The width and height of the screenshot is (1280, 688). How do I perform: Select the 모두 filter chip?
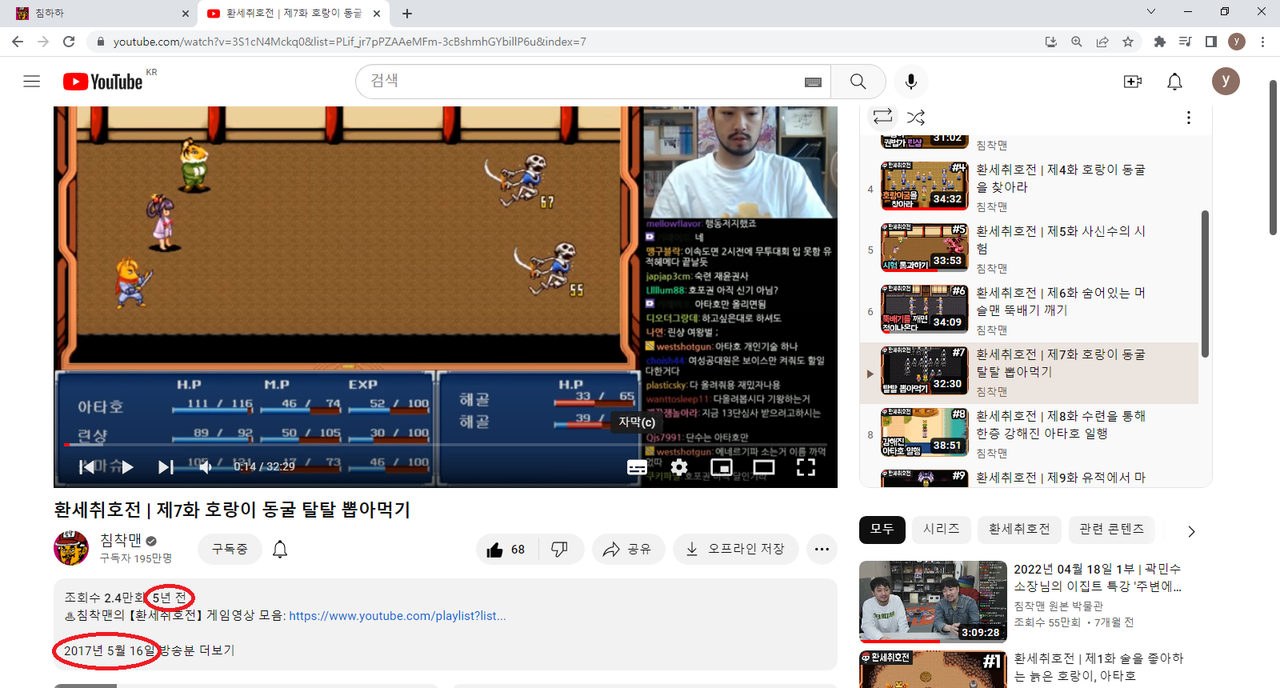pos(882,529)
